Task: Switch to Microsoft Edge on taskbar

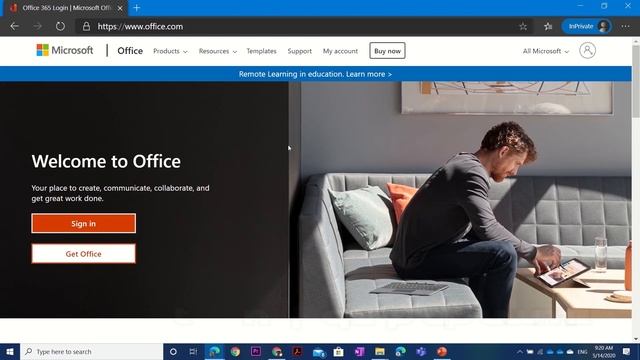Action: 214,351
